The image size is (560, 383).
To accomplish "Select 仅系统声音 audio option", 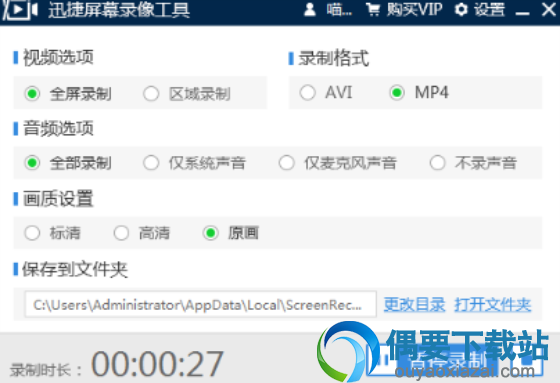I will point(194,163).
